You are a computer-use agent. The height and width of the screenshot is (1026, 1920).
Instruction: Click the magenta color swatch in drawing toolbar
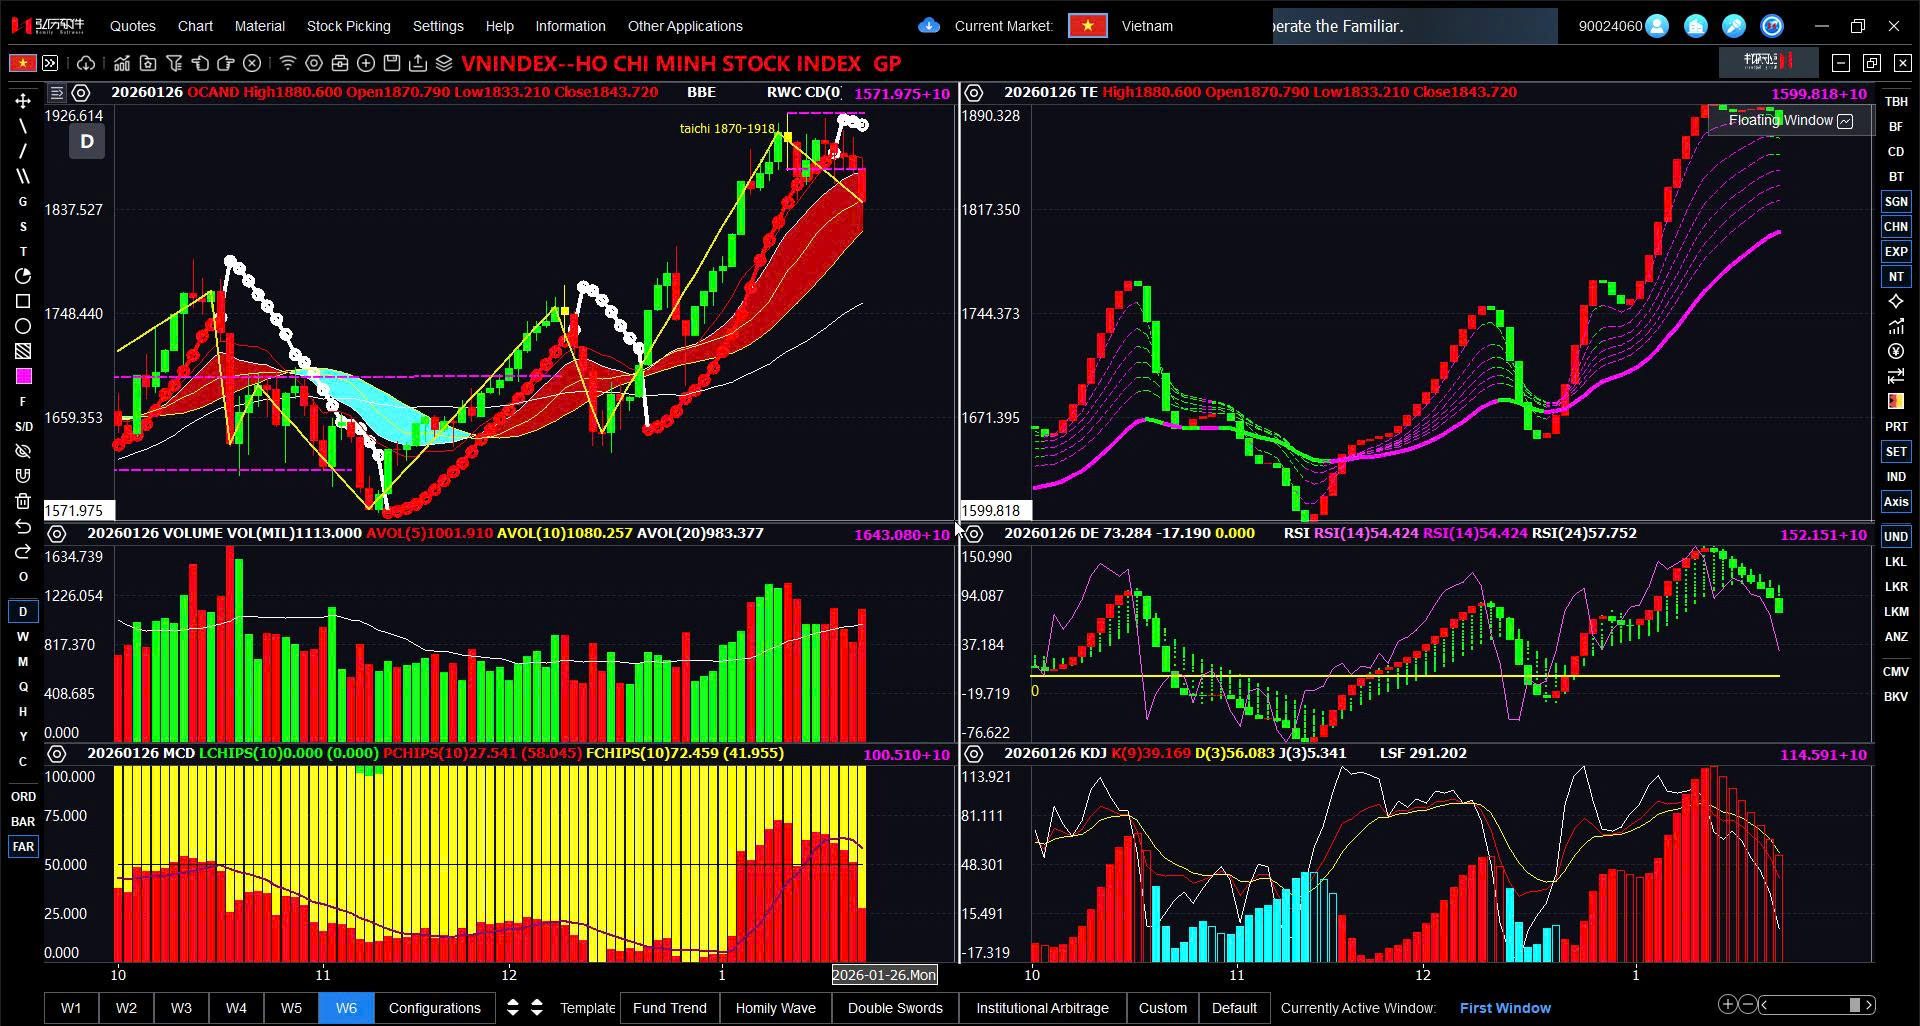23,376
